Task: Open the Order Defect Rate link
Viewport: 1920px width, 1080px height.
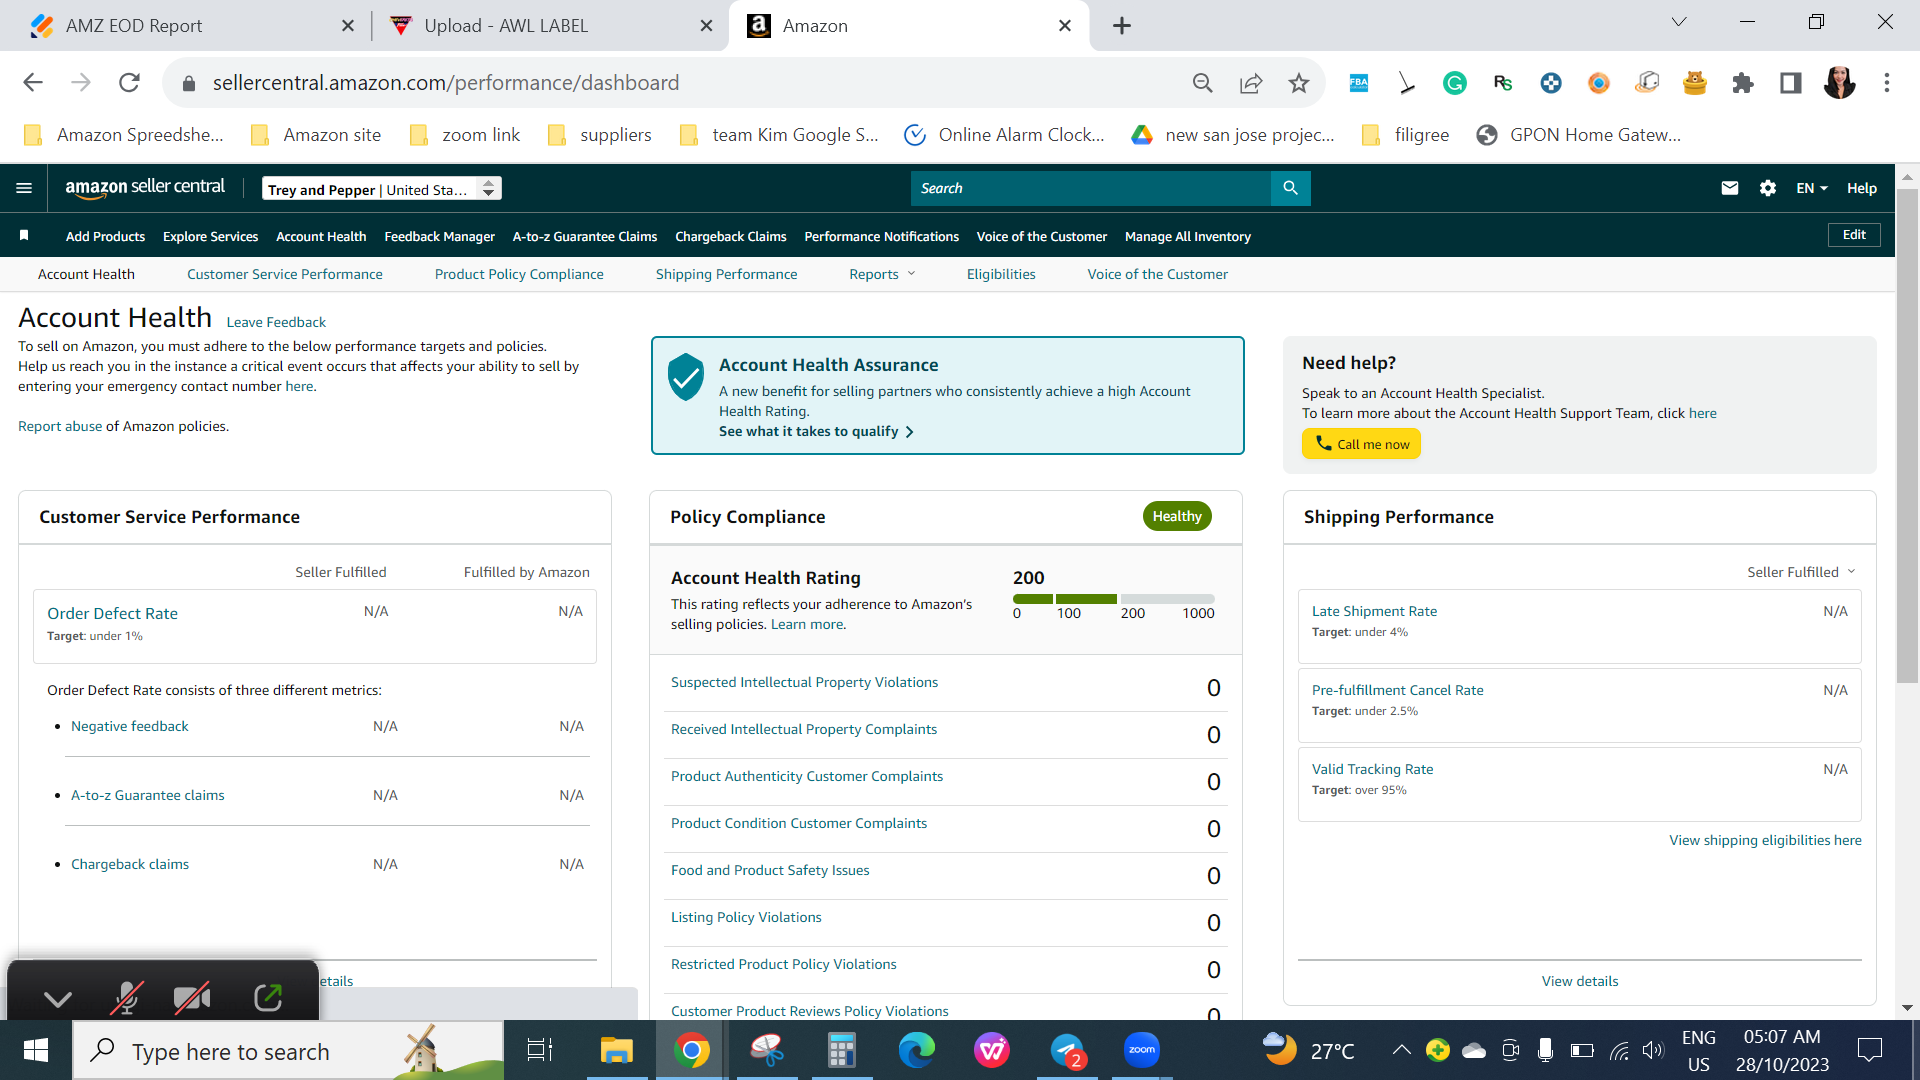Action: (112, 614)
